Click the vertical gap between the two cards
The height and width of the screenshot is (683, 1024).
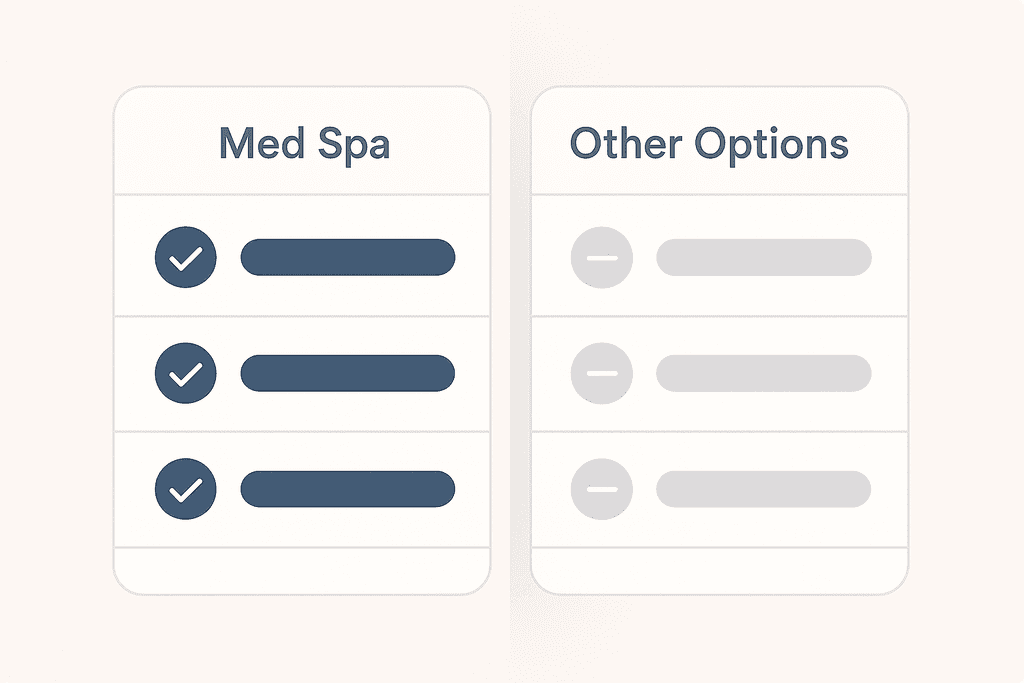click(x=510, y=340)
